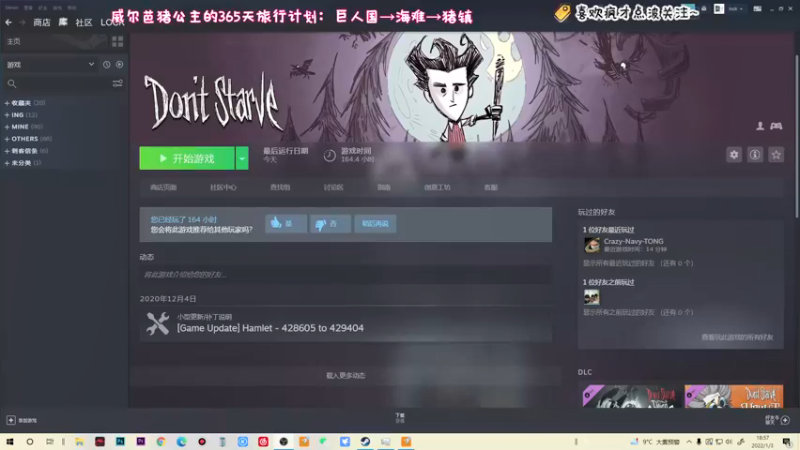Open play button dropdown arrow
This screenshot has height=450, width=800.
point(242,158)
